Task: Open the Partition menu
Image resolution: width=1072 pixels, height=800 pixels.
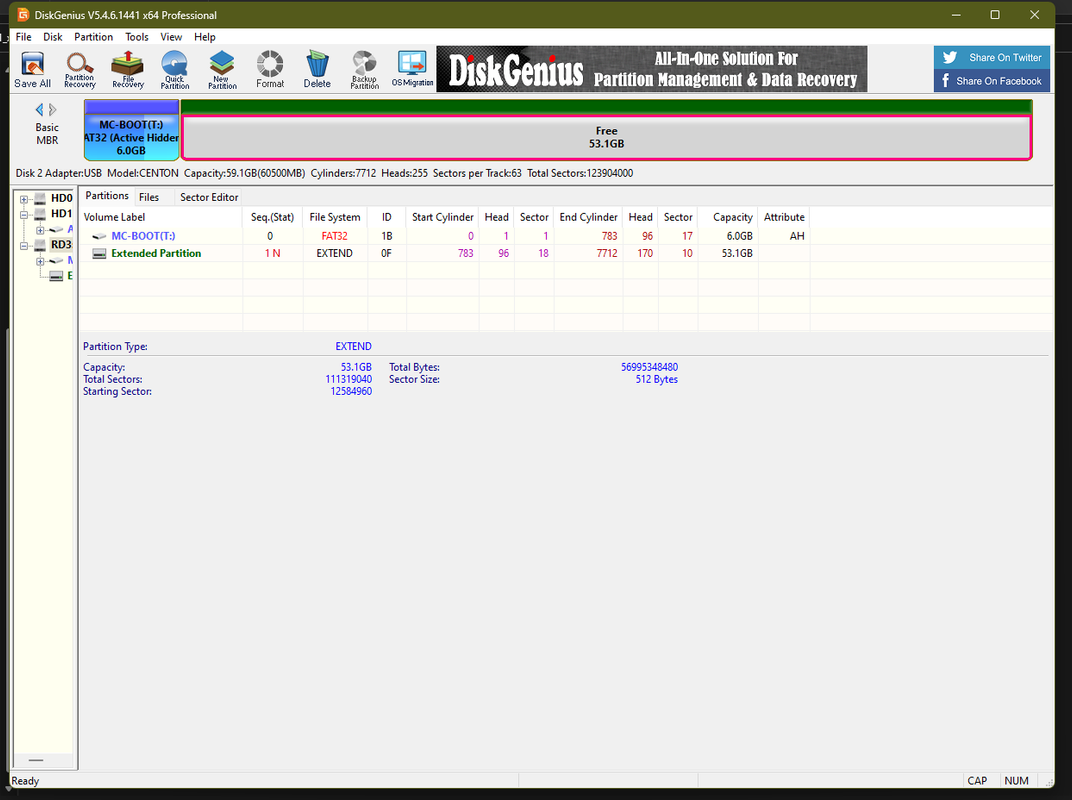Action: 94,37
